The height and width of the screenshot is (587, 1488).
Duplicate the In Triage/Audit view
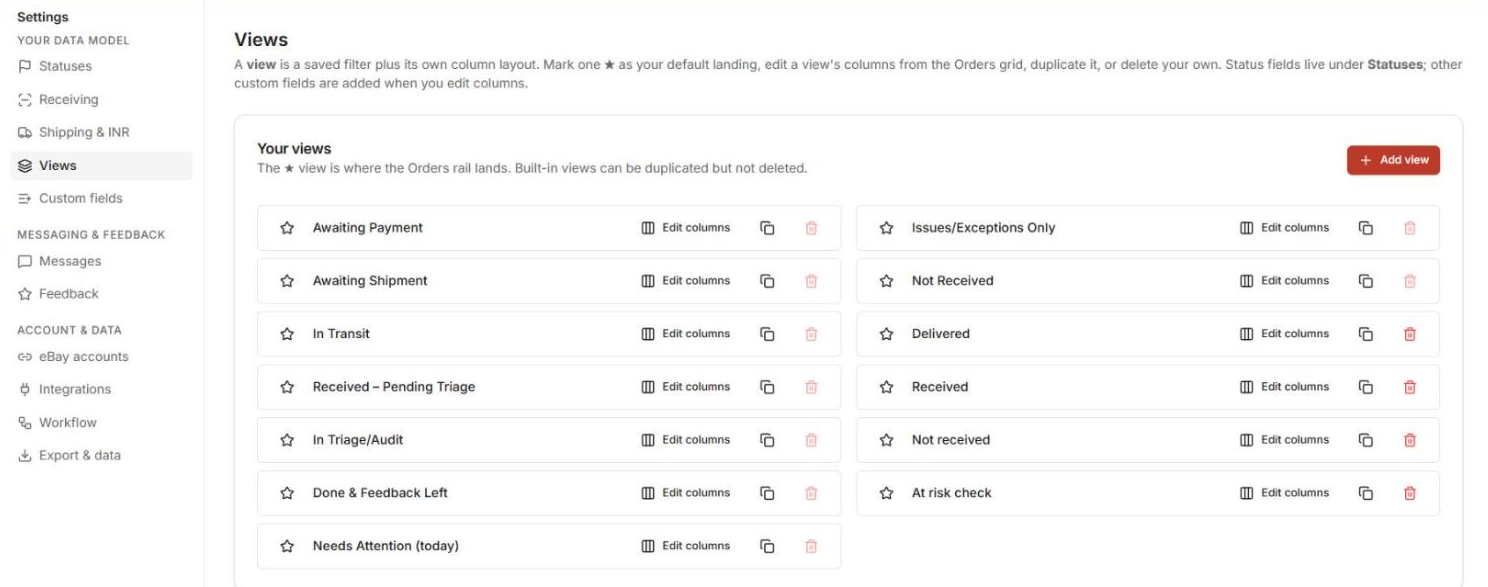point(767,440)
